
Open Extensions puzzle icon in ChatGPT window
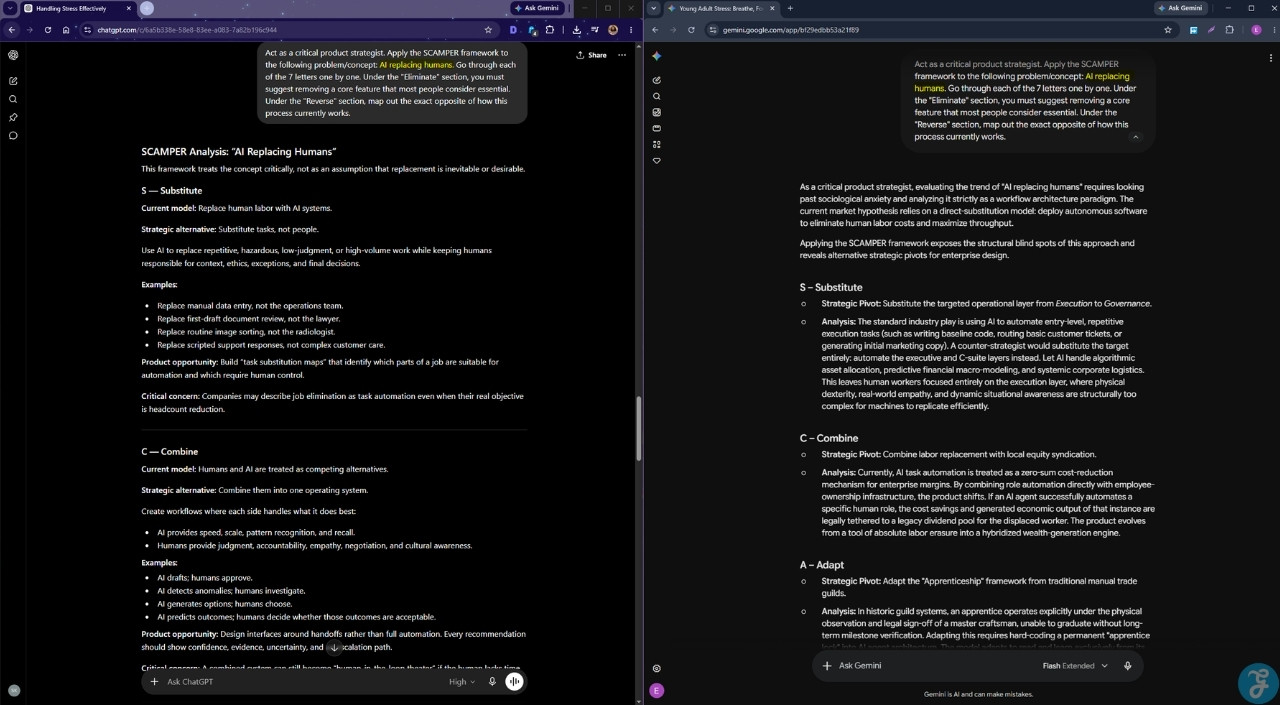(550, 30)
